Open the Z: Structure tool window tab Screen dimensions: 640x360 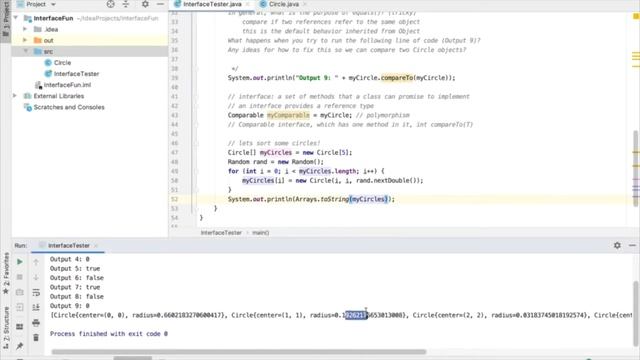[x=6, y=328]
